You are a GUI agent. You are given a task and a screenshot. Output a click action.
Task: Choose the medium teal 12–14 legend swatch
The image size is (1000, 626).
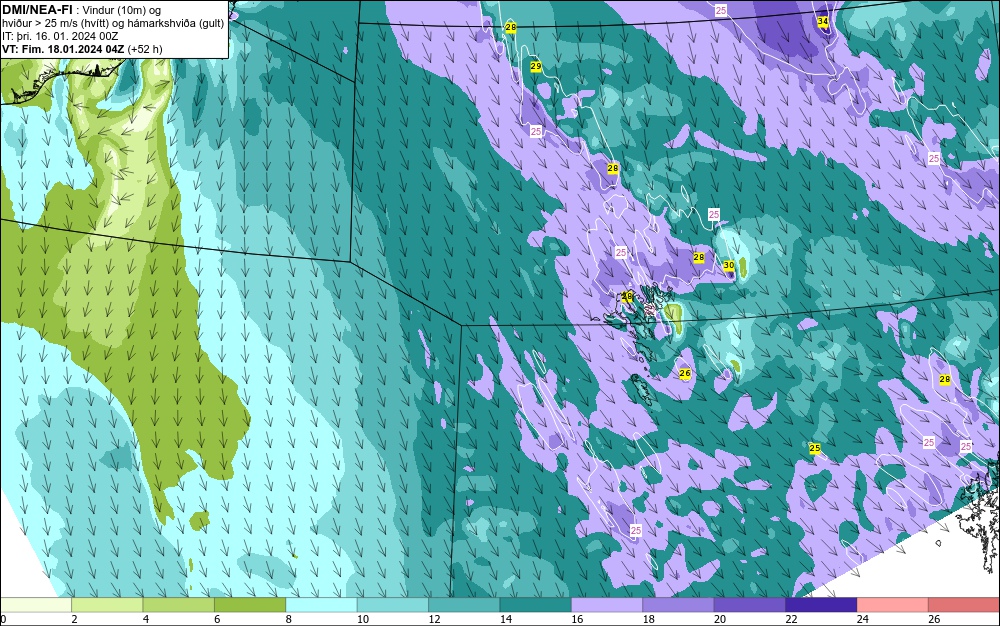point(464,605)
